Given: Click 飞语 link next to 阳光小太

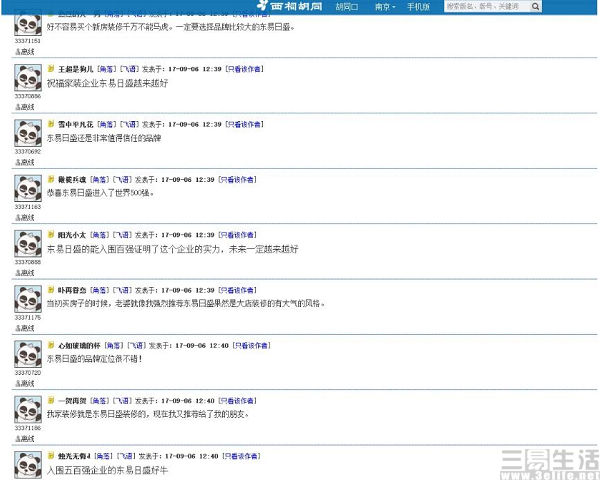Looking at the screenshot, I should (122, 235).
